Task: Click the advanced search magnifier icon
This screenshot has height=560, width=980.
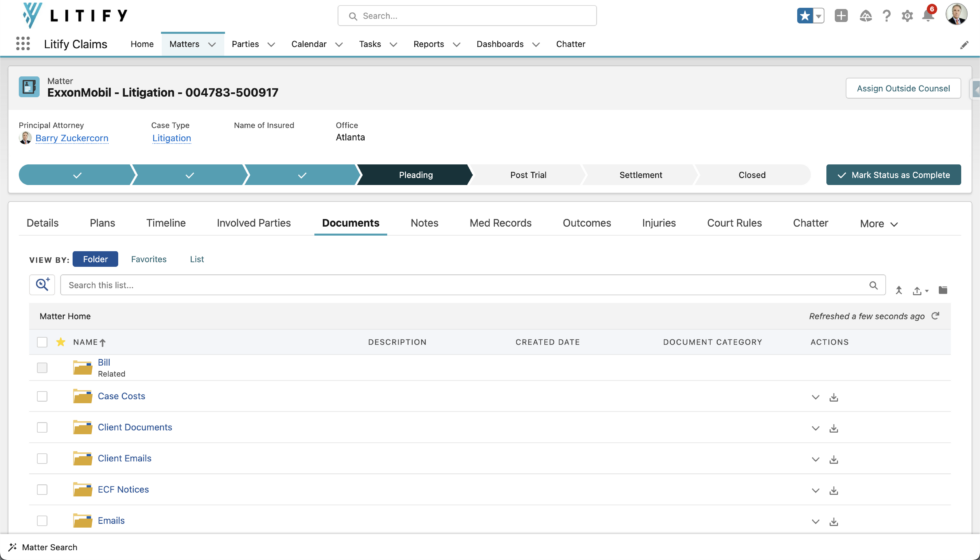Action: [42, 285]
